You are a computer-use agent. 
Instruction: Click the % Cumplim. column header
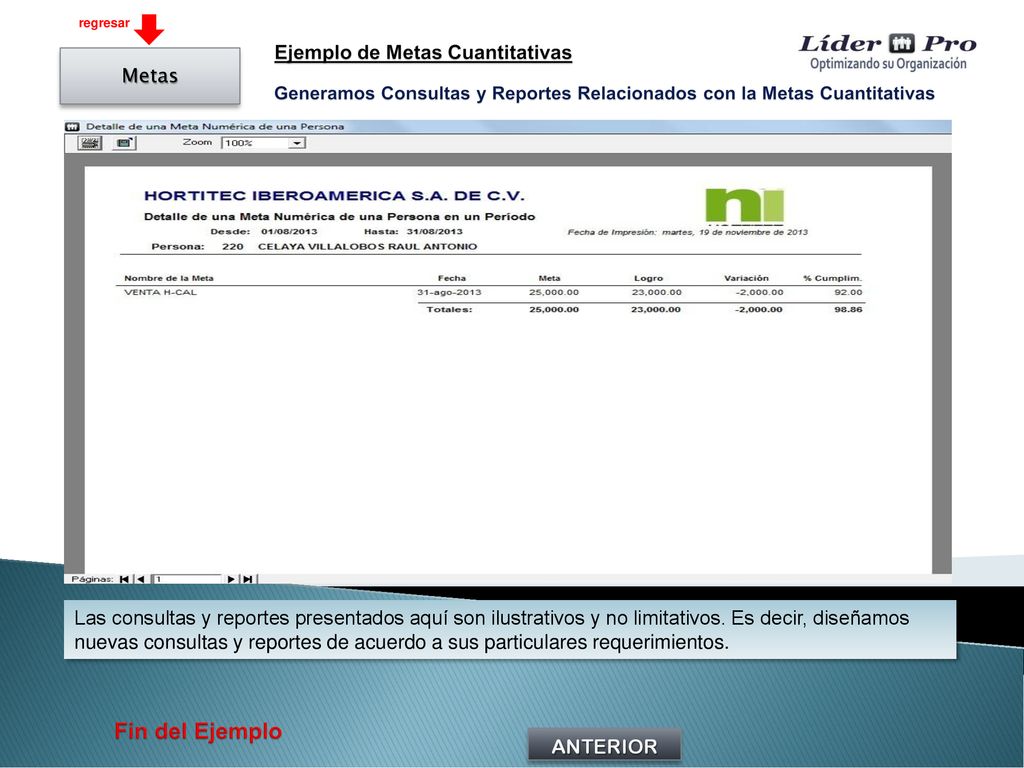[833, 278]
